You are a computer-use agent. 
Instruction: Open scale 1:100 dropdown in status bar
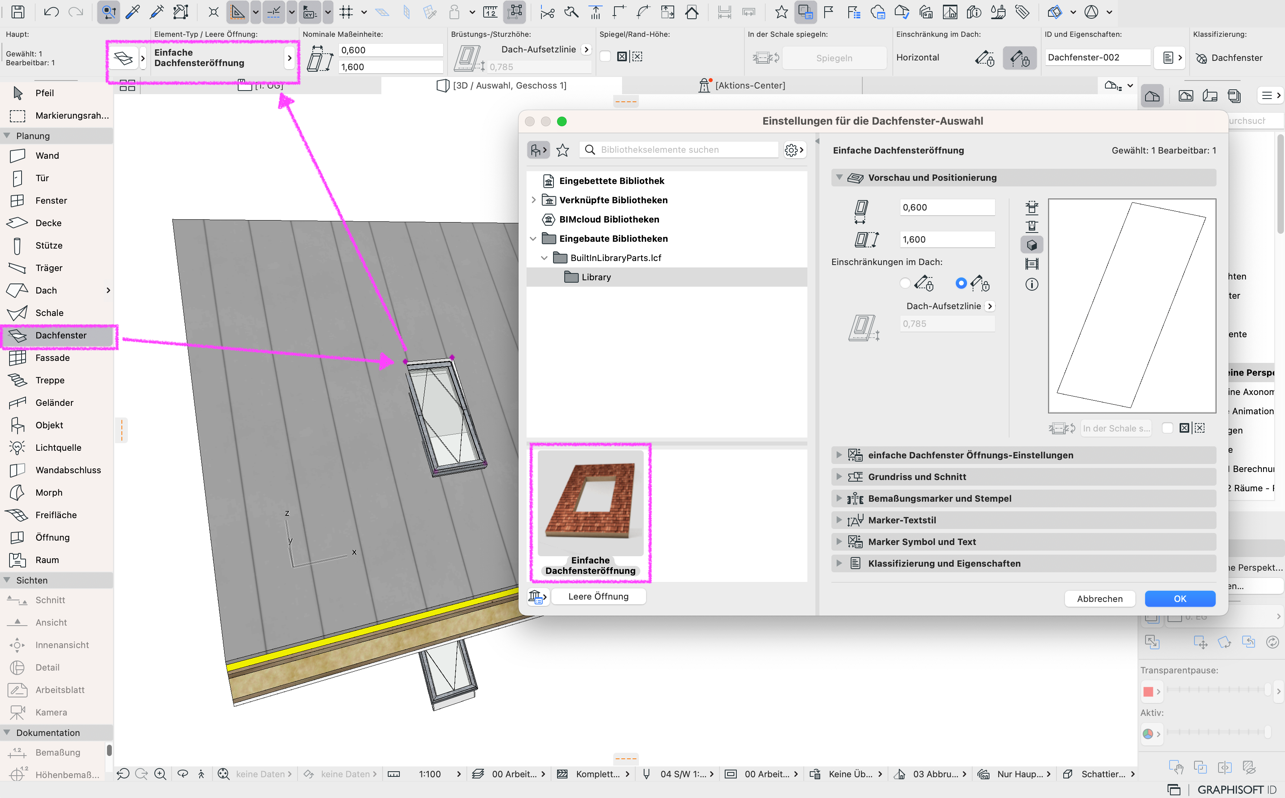[459, 774]
